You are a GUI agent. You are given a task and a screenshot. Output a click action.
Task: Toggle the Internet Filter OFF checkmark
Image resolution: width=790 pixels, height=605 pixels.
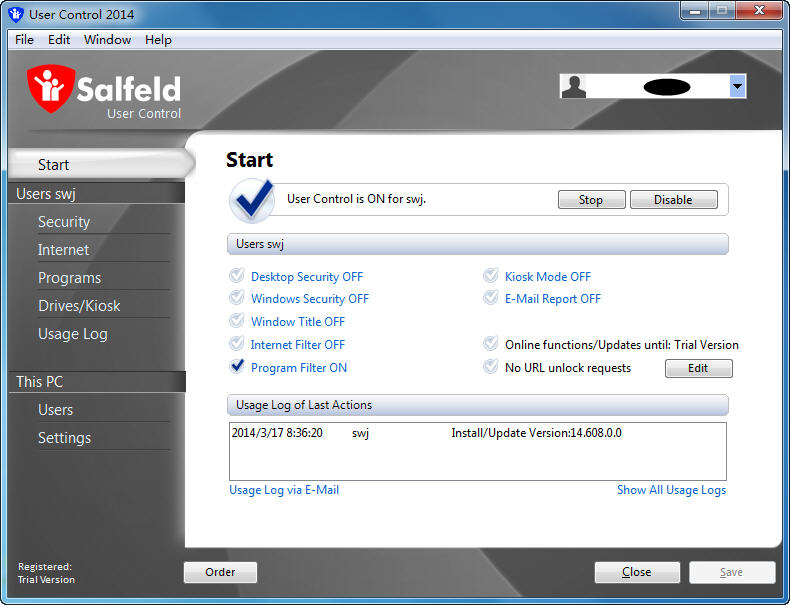pos(237,344)
